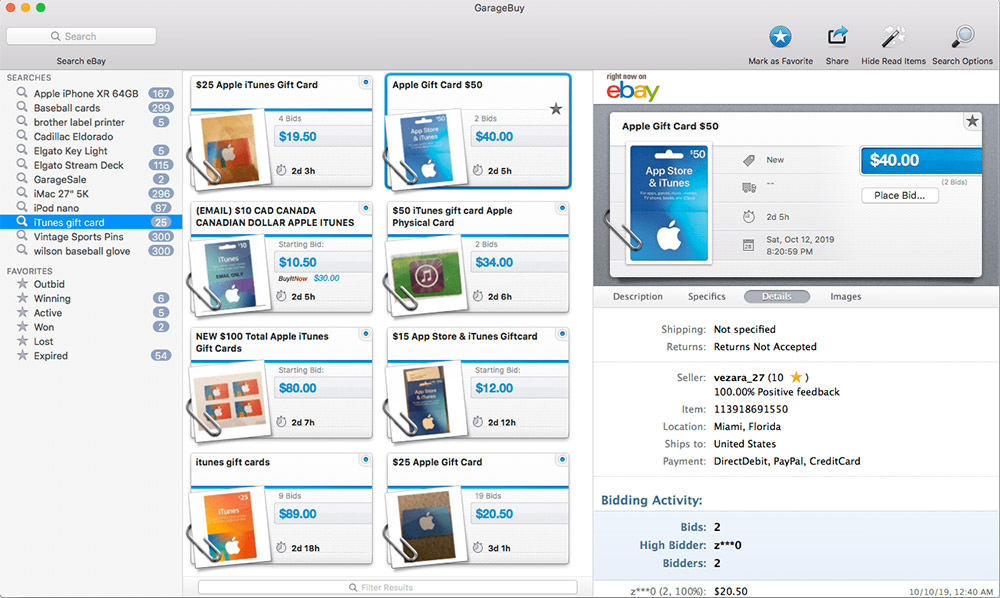Switch to the Description tab
The width and height of the screenshot is (1000, 598).
point(638,296)
